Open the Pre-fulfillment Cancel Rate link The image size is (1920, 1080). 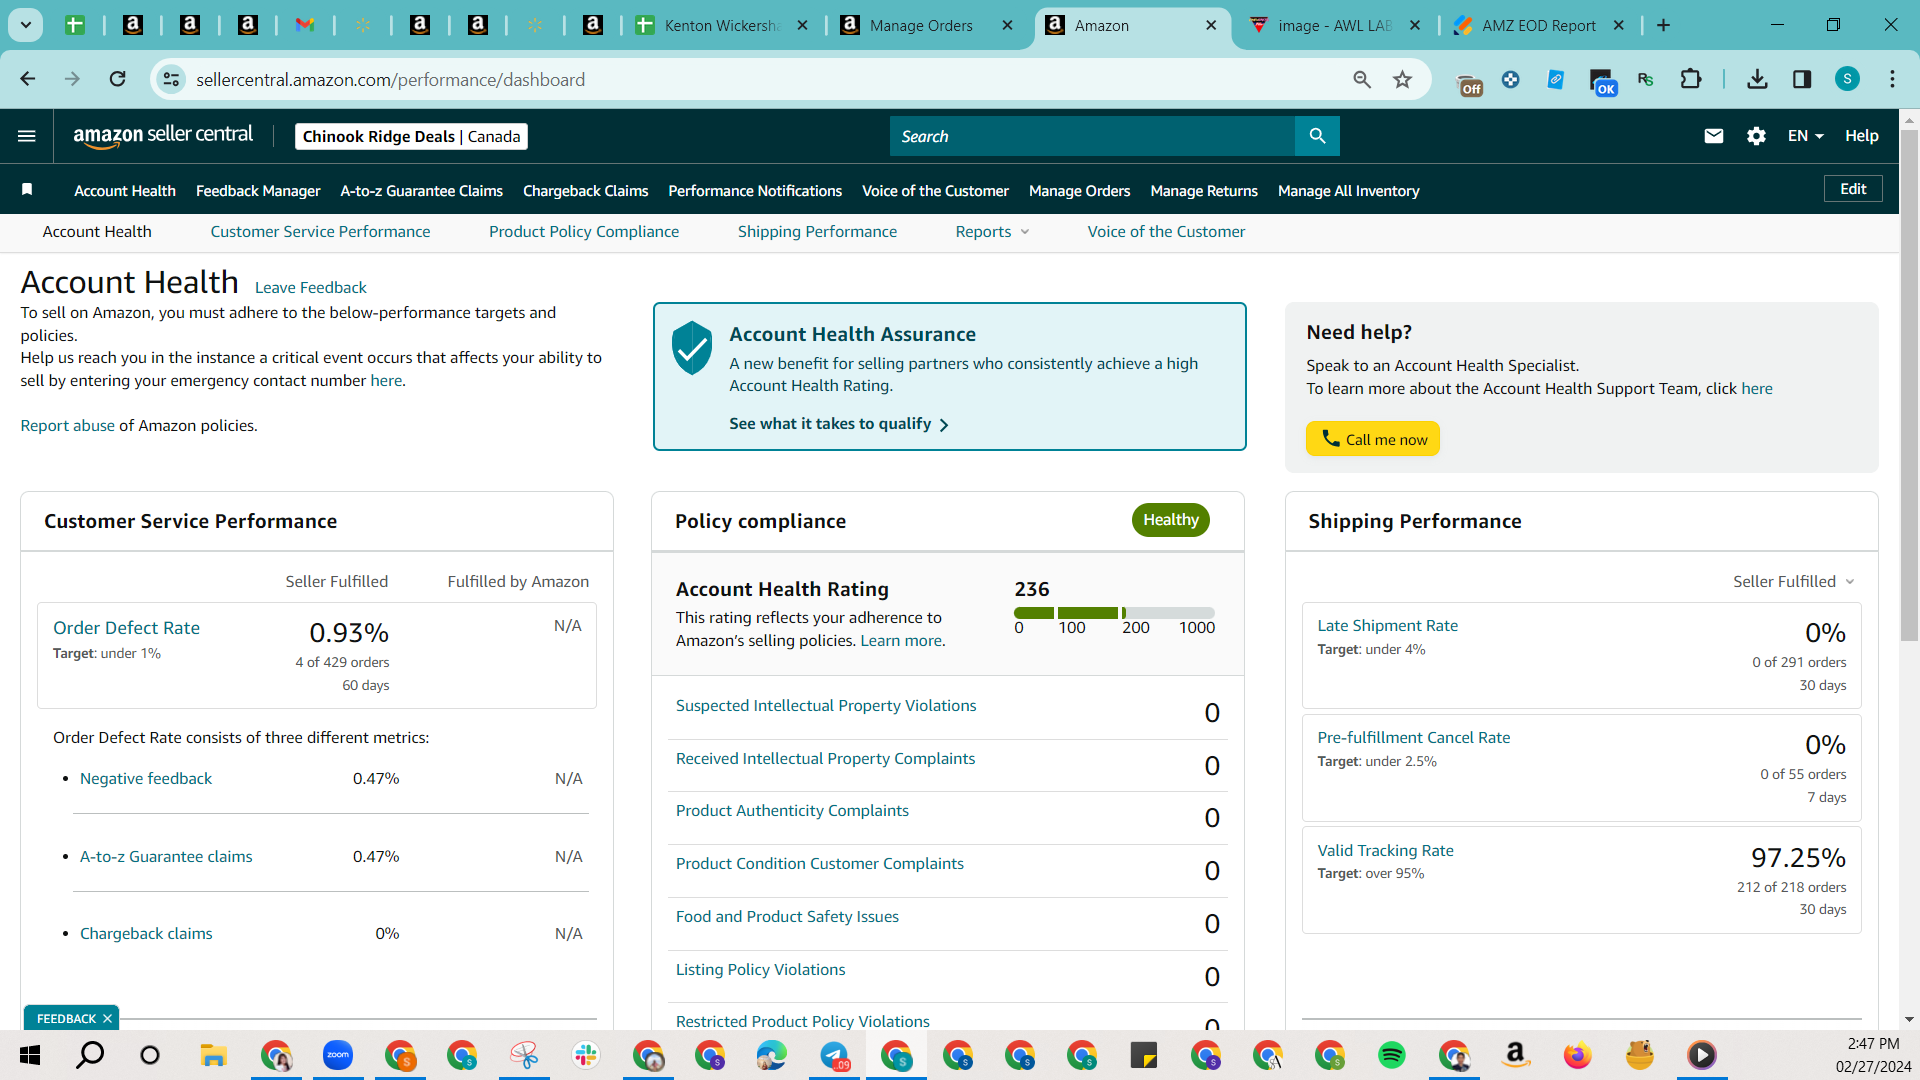(1413, 738)
